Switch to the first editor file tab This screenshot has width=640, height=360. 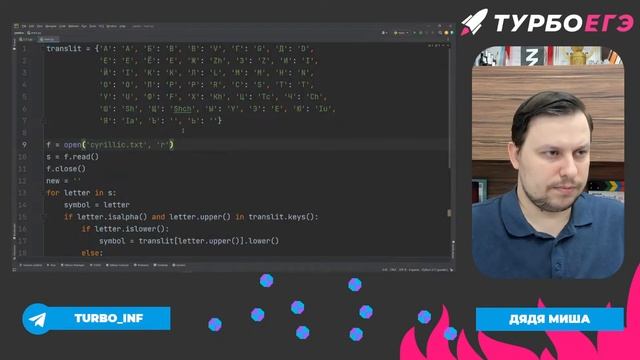26,39
